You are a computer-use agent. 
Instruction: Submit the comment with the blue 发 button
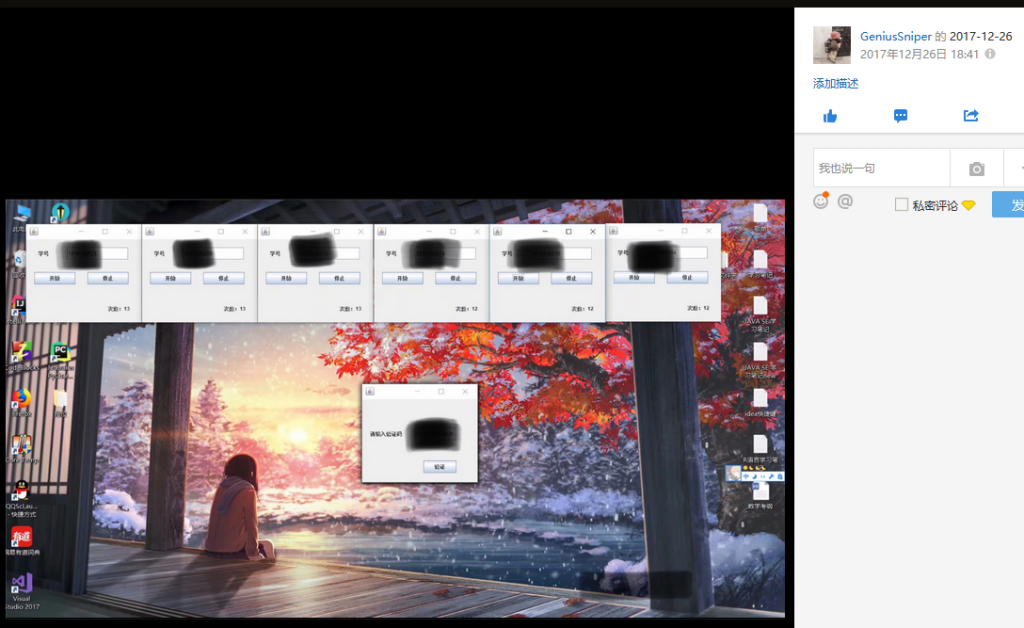point(1008,204)
